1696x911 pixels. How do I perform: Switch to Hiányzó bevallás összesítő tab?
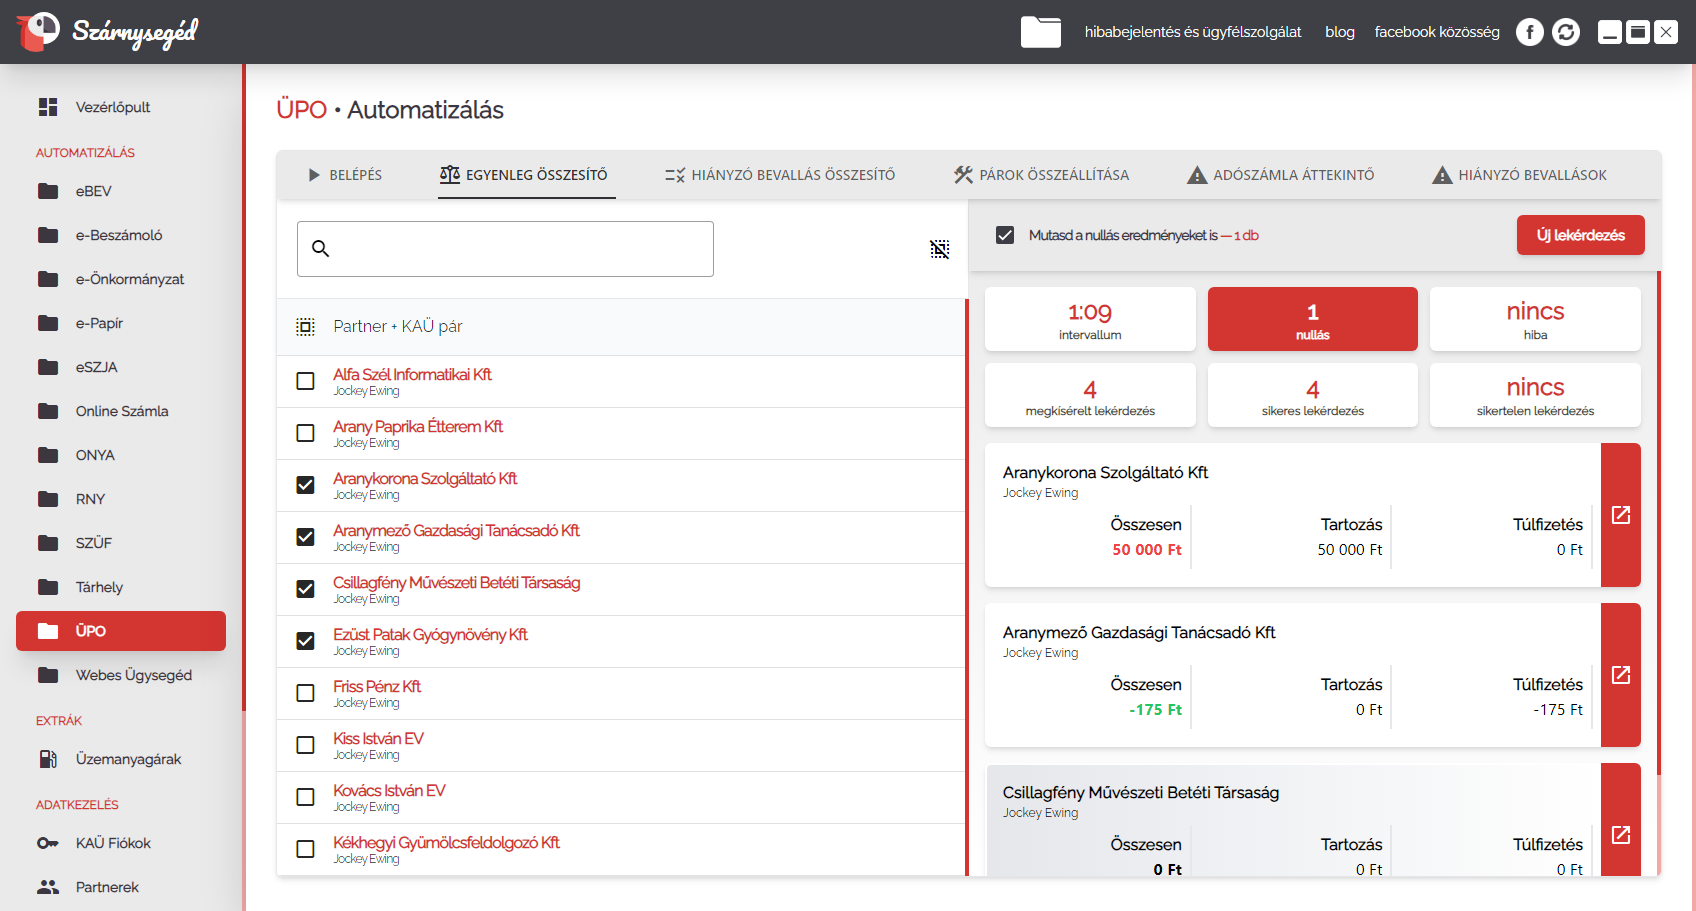[x=780, y=175]
